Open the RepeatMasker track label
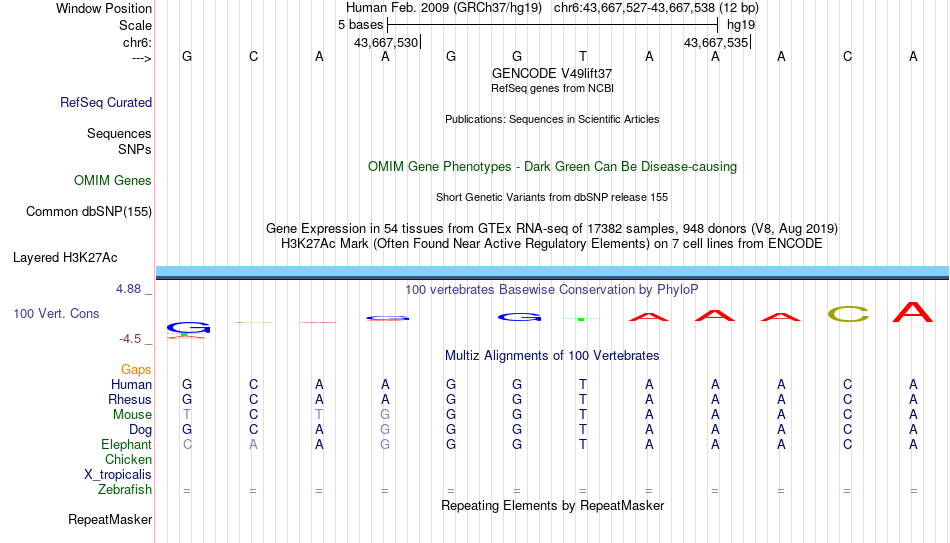 tap(110, 519)
